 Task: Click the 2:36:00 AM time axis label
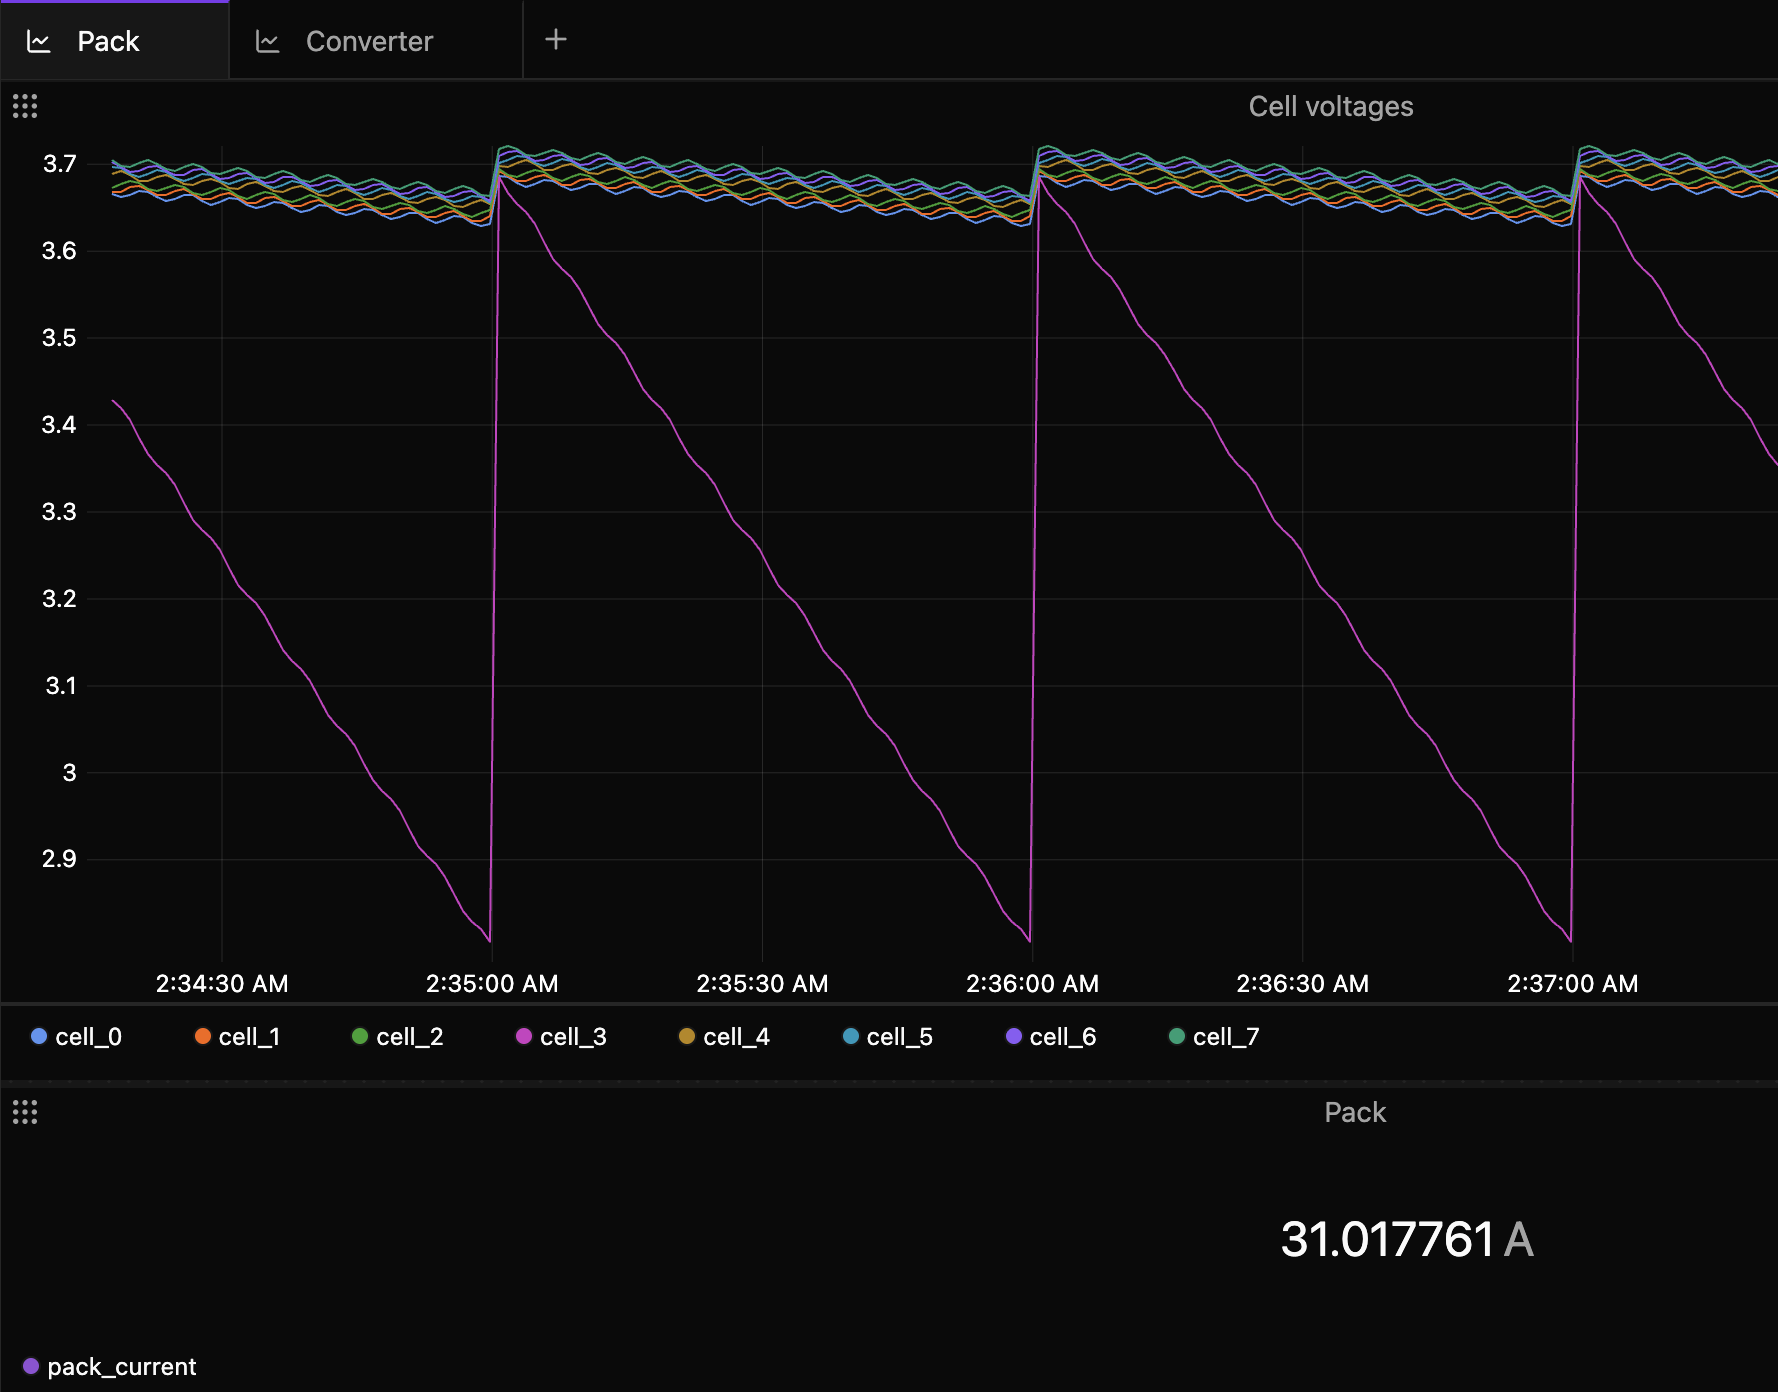click(x=1032, y=984)
